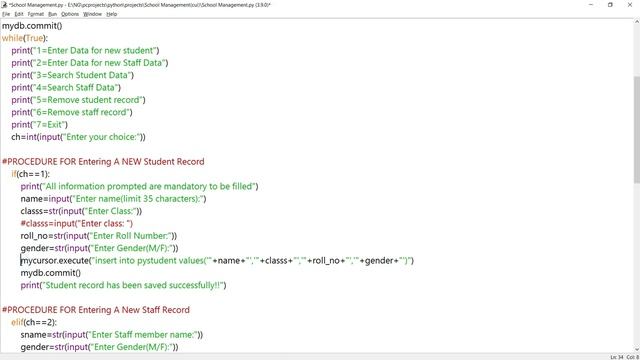Viewport: 640px width, 360px height.
Task: Open the Format menu
Action: click(36, 14)
